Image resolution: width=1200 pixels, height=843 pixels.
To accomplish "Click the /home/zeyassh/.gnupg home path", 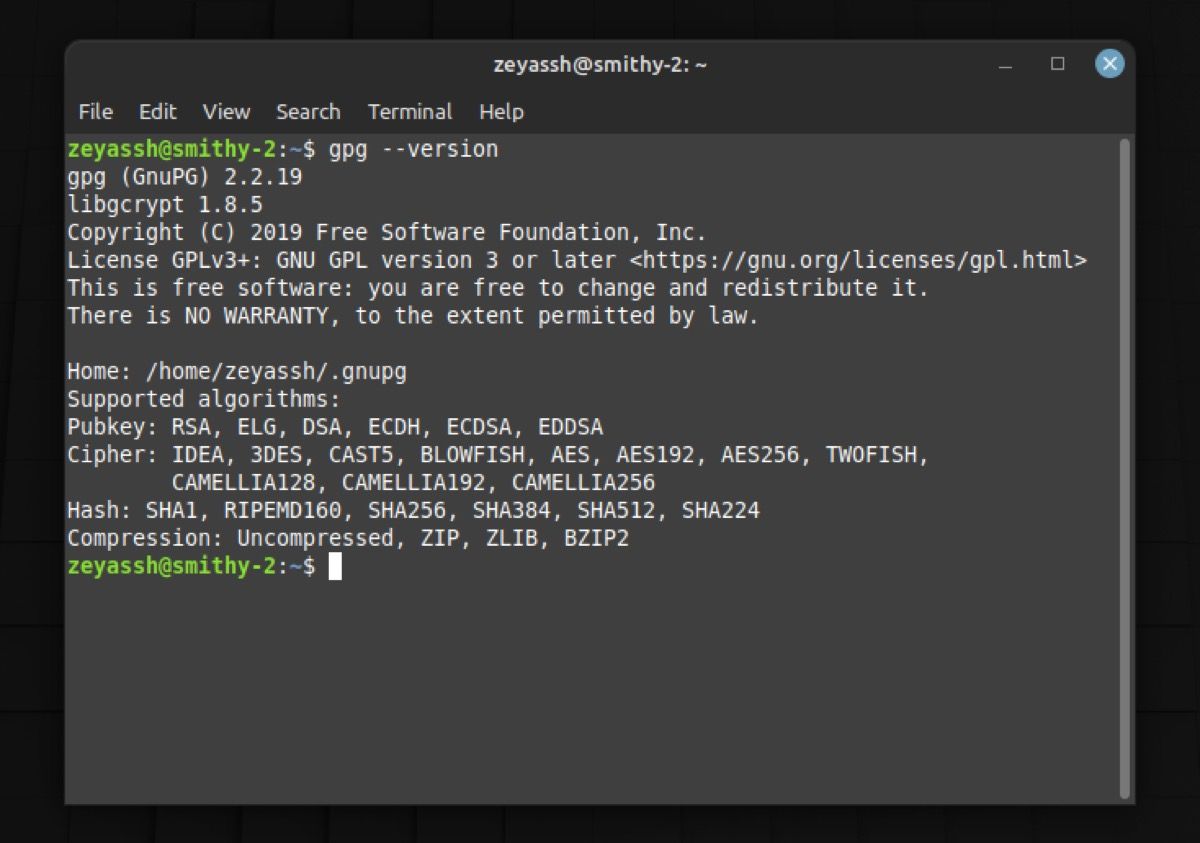I will click(x=276, y=372).
